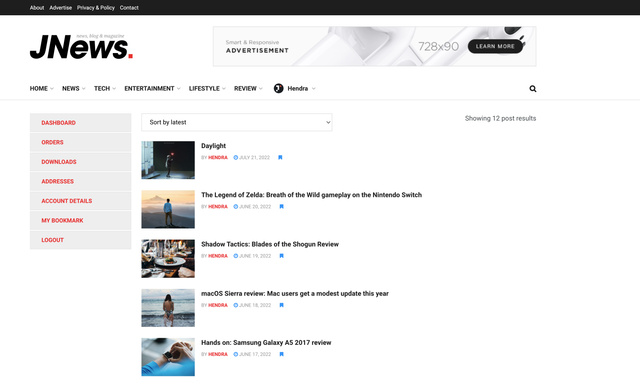Open Shadow Tactics: Blades of the Shogun Review
The width and height of the screenshot is (640, 385).
(270, 244)
